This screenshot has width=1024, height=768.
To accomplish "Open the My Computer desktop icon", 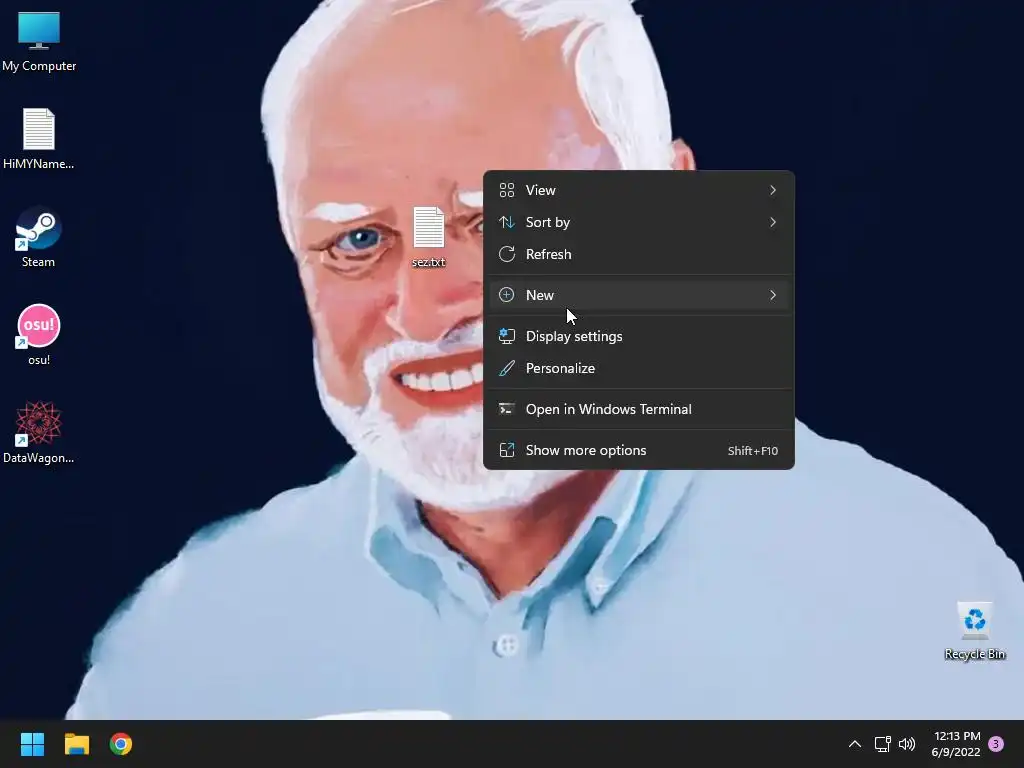I will [39, 40].
